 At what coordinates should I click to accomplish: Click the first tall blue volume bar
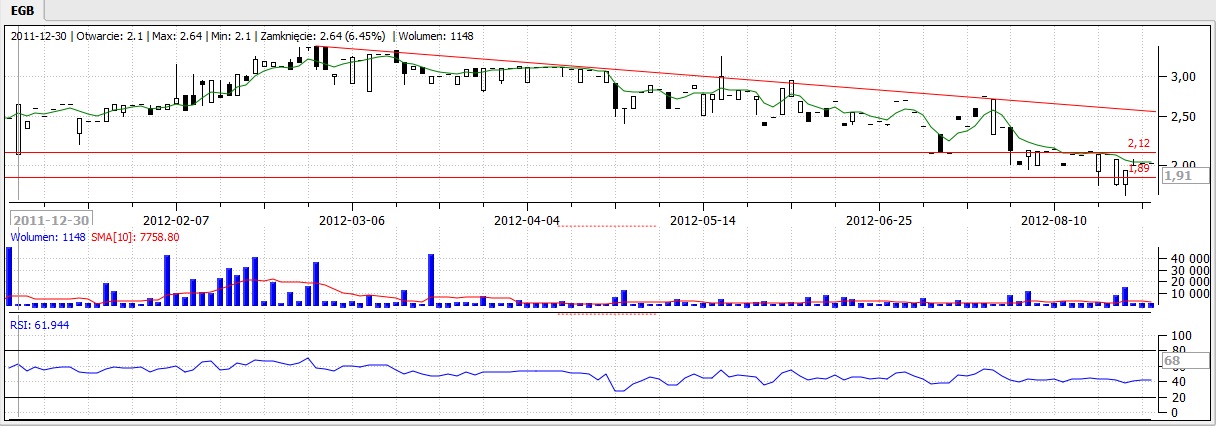(x=10, y=275)
